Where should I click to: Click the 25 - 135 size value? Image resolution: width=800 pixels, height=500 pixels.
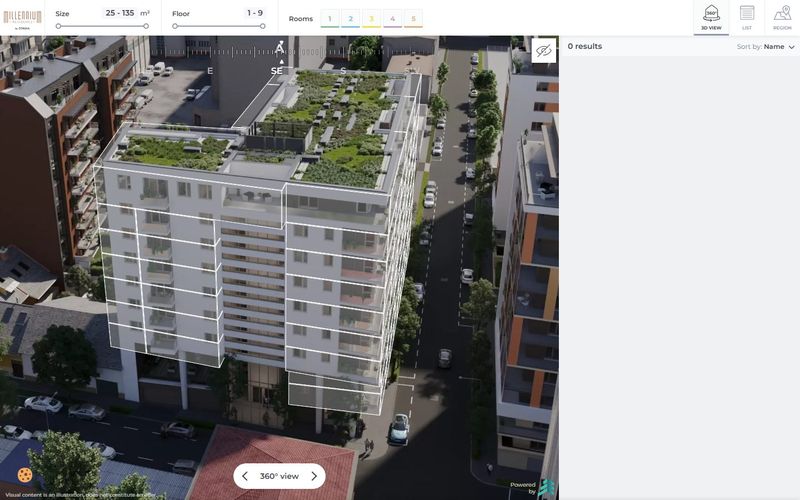(120, 13)
